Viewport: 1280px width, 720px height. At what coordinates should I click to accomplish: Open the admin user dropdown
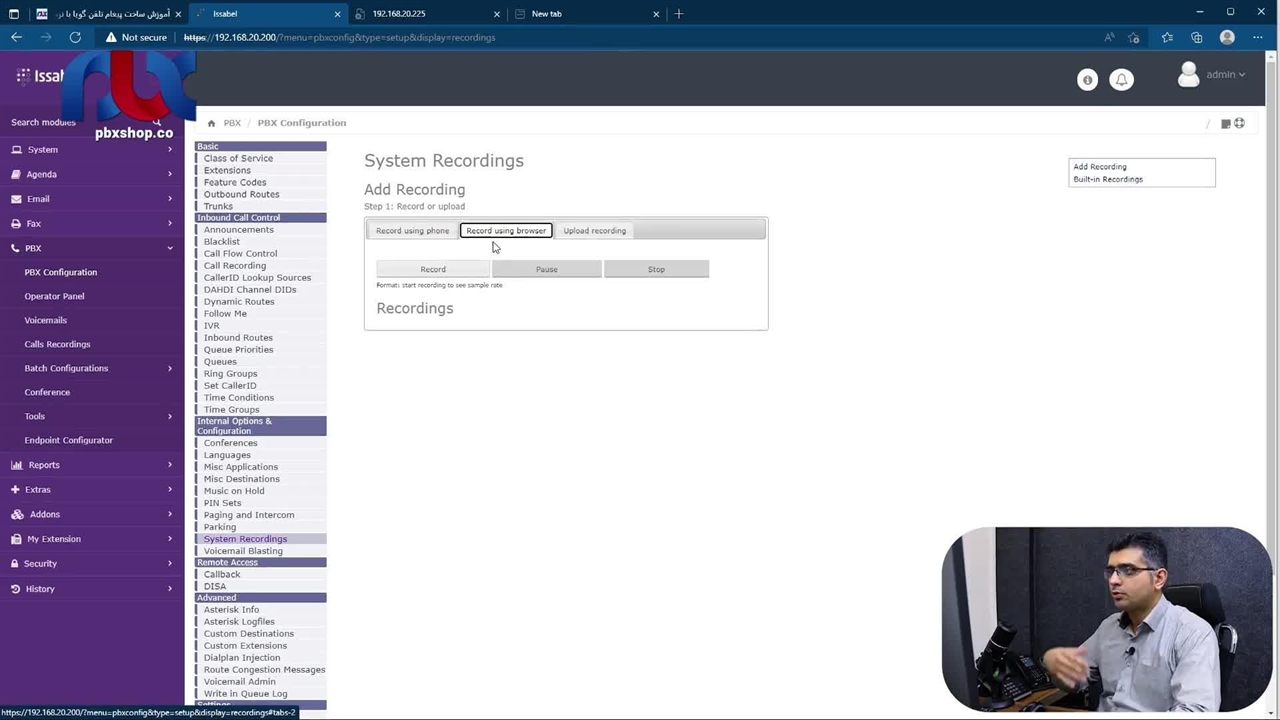click(x=1213, y=75)
